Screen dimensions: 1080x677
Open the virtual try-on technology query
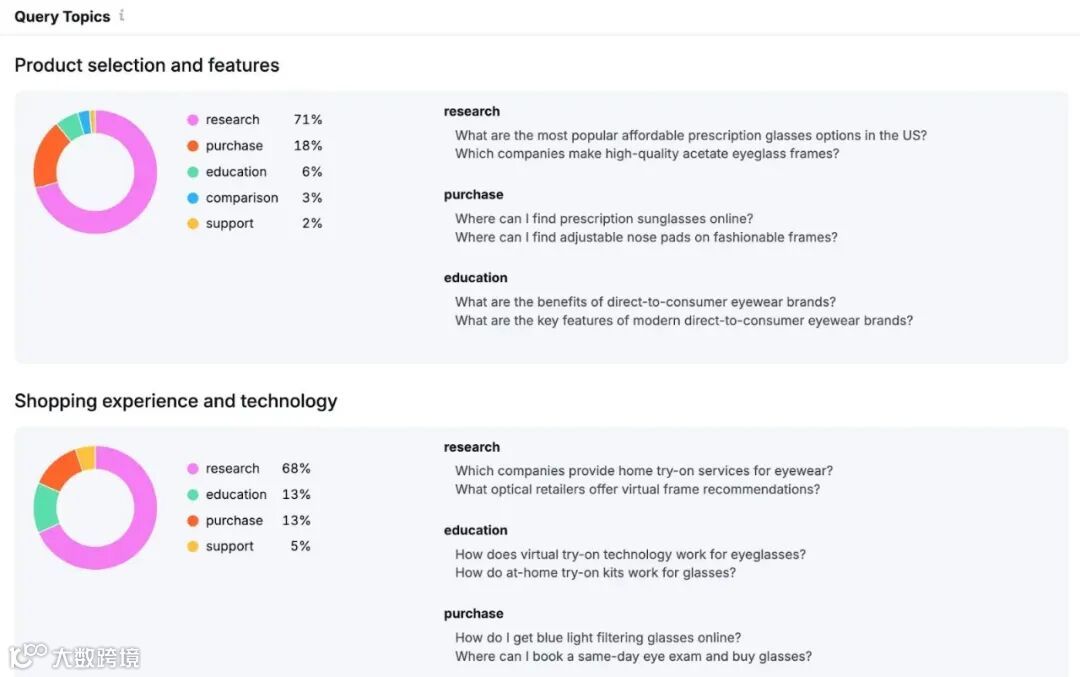(630, 554)
